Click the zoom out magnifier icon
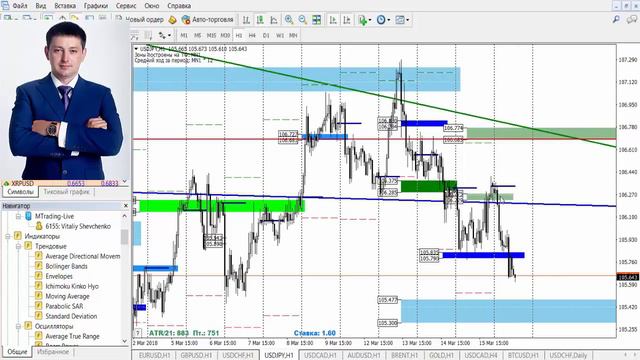Screen dimensions: 640x360 302,20
